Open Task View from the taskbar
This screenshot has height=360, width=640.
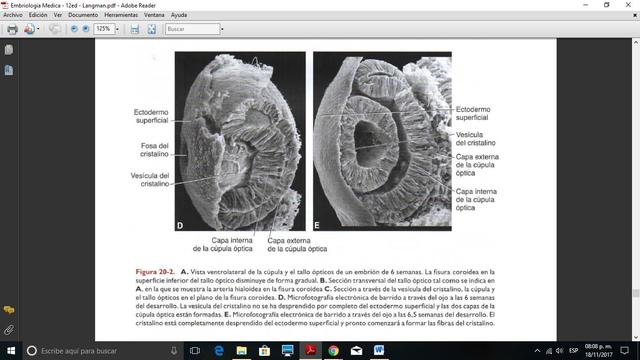[195, 351]
